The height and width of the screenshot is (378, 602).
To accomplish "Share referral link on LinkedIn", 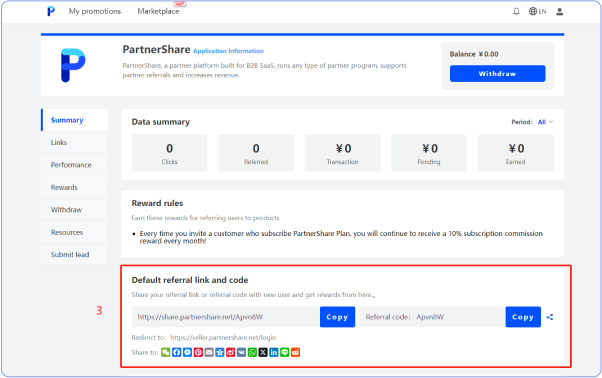I will click(x=274, y=352).
